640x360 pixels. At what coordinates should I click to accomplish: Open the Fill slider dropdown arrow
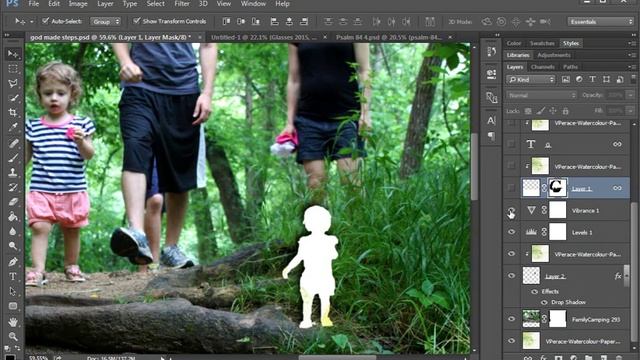(630, 111)
